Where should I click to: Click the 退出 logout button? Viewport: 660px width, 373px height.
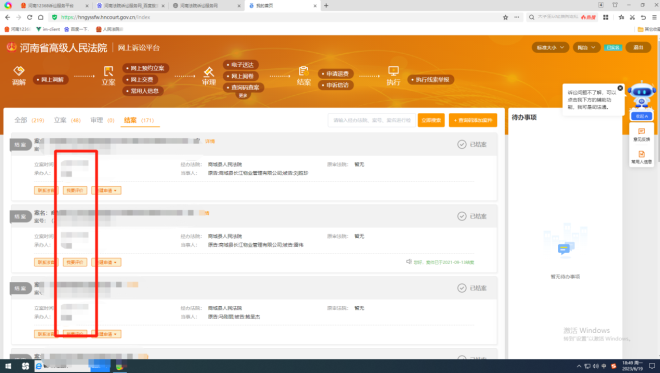[638, 48]
